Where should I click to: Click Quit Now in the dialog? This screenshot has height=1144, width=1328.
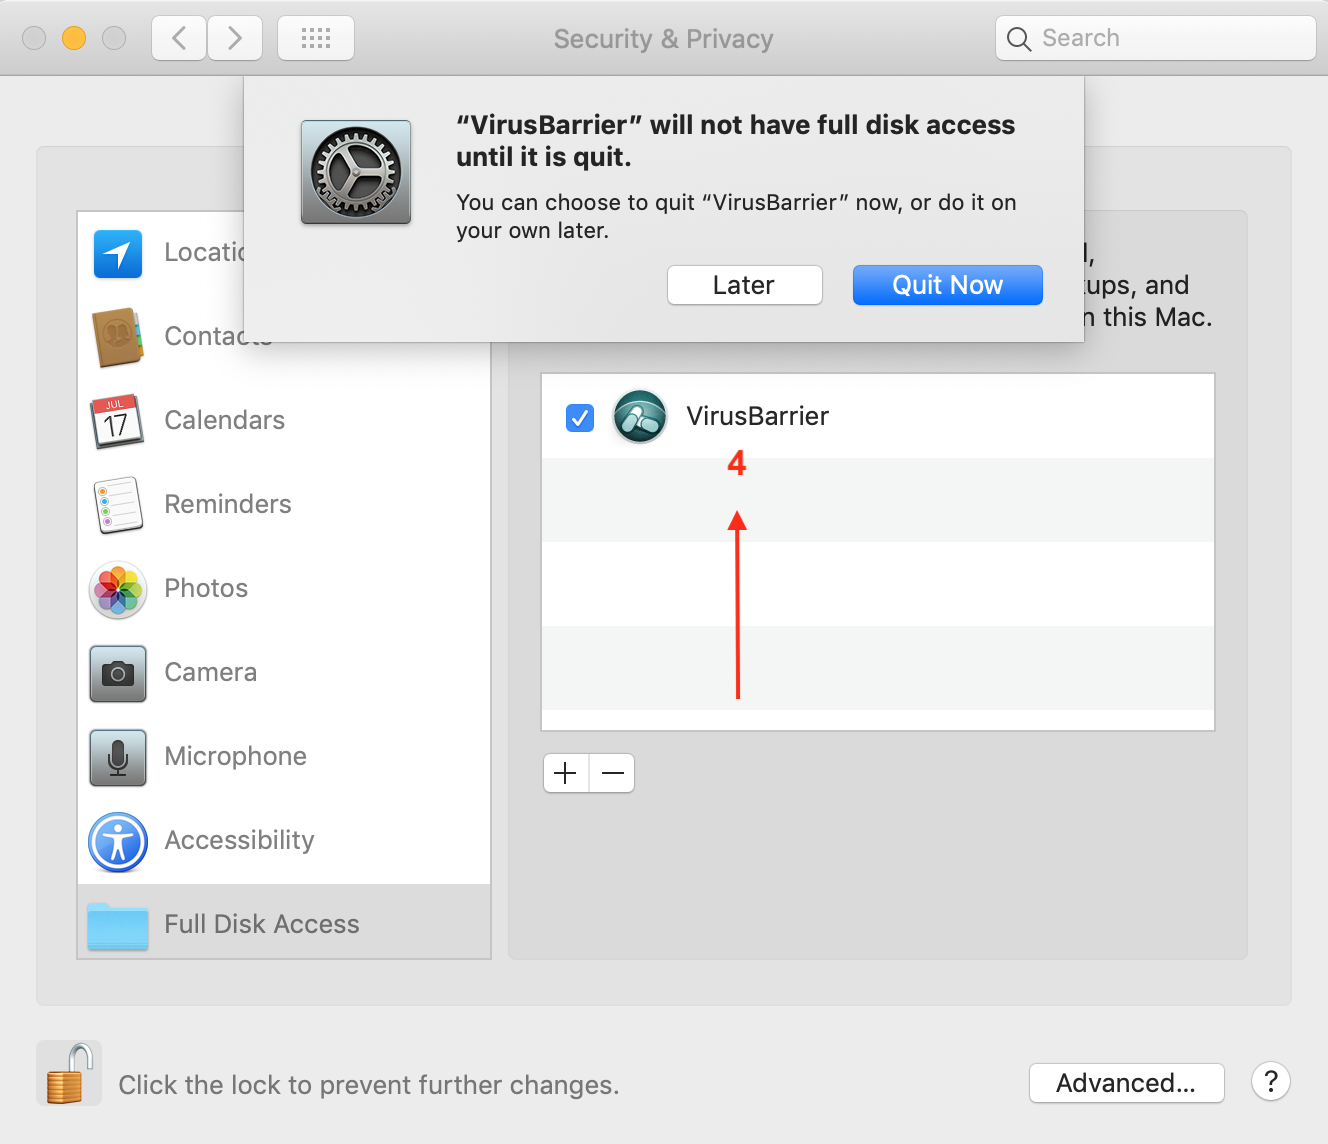947,285
